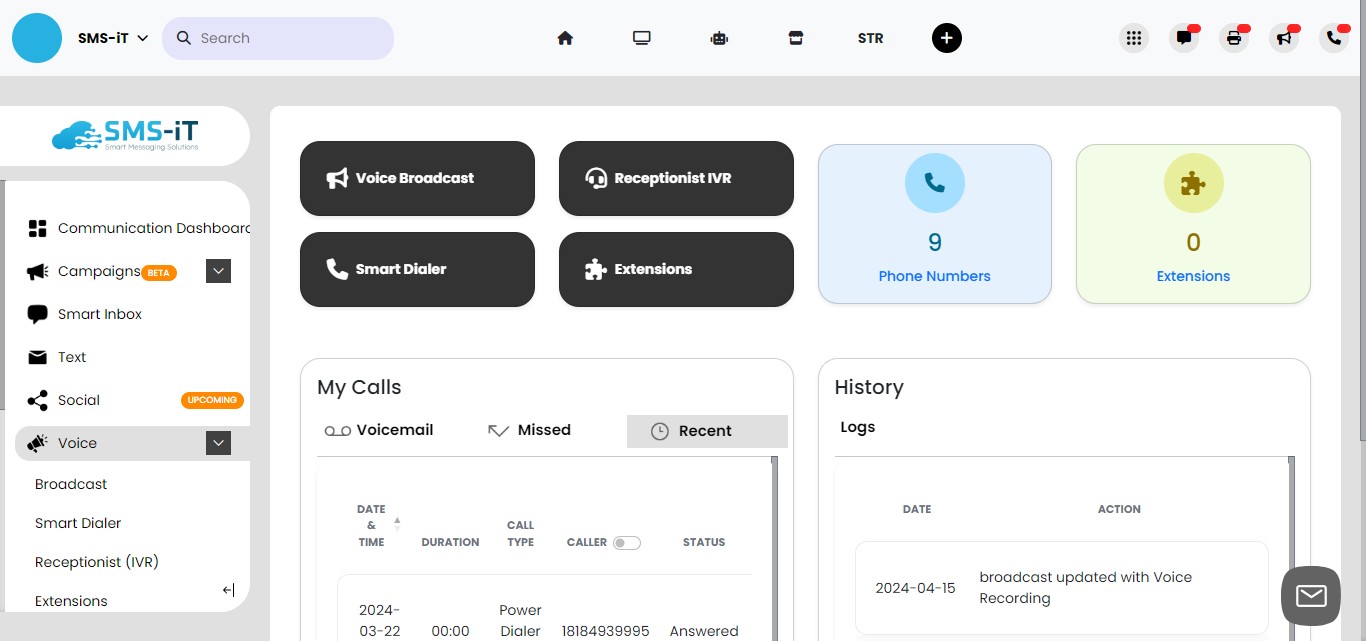Collapse the Voice sidebar submenu arrow
This screenshot has width=1366, height=641.
click(x=219, y=443)
